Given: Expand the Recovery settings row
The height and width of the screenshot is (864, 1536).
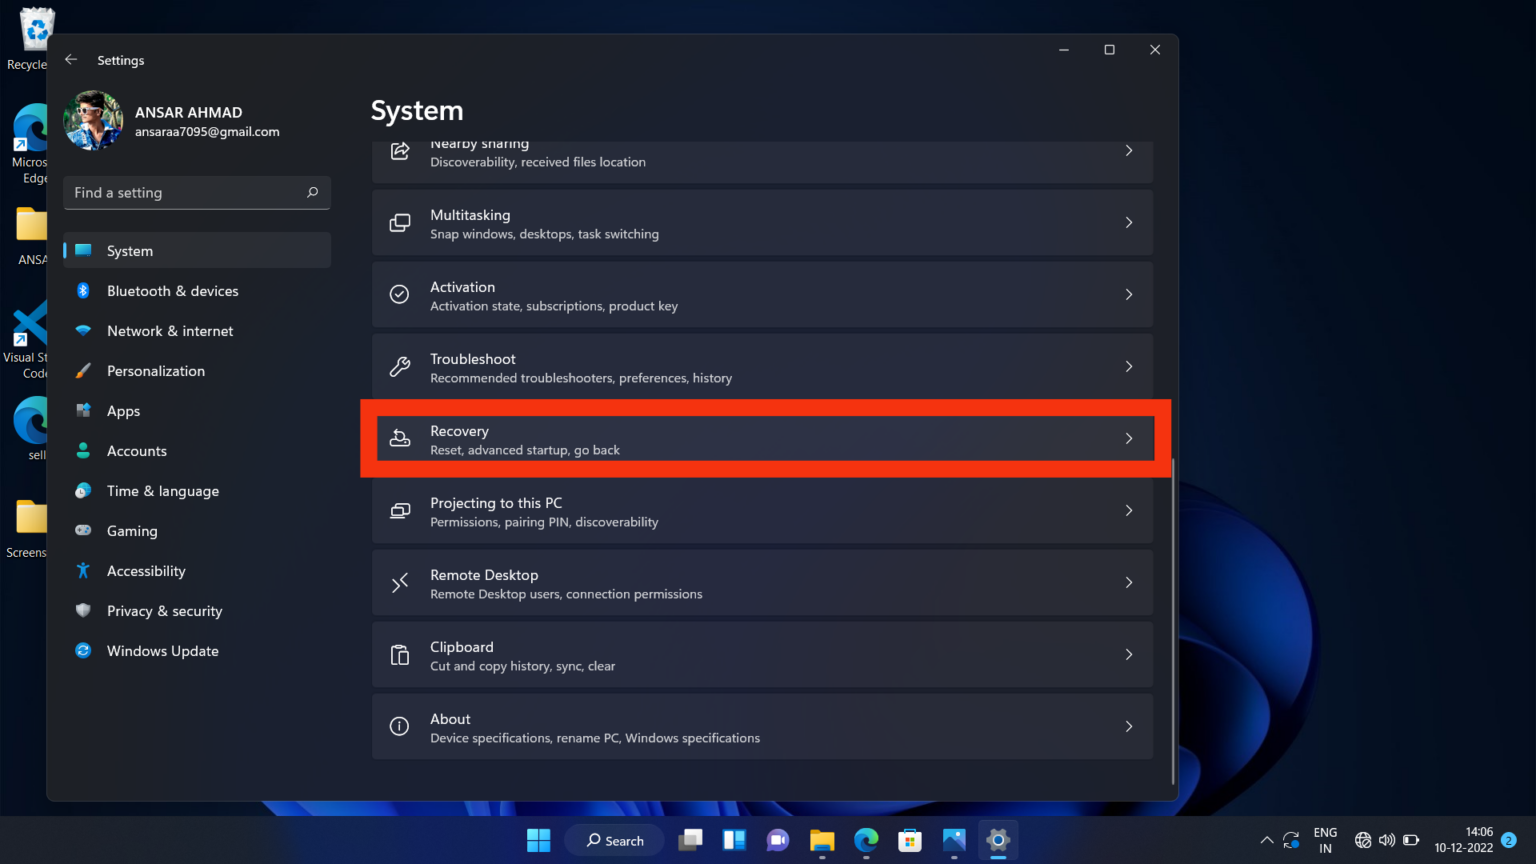Looking at the screenshot, I should [763, 438].
